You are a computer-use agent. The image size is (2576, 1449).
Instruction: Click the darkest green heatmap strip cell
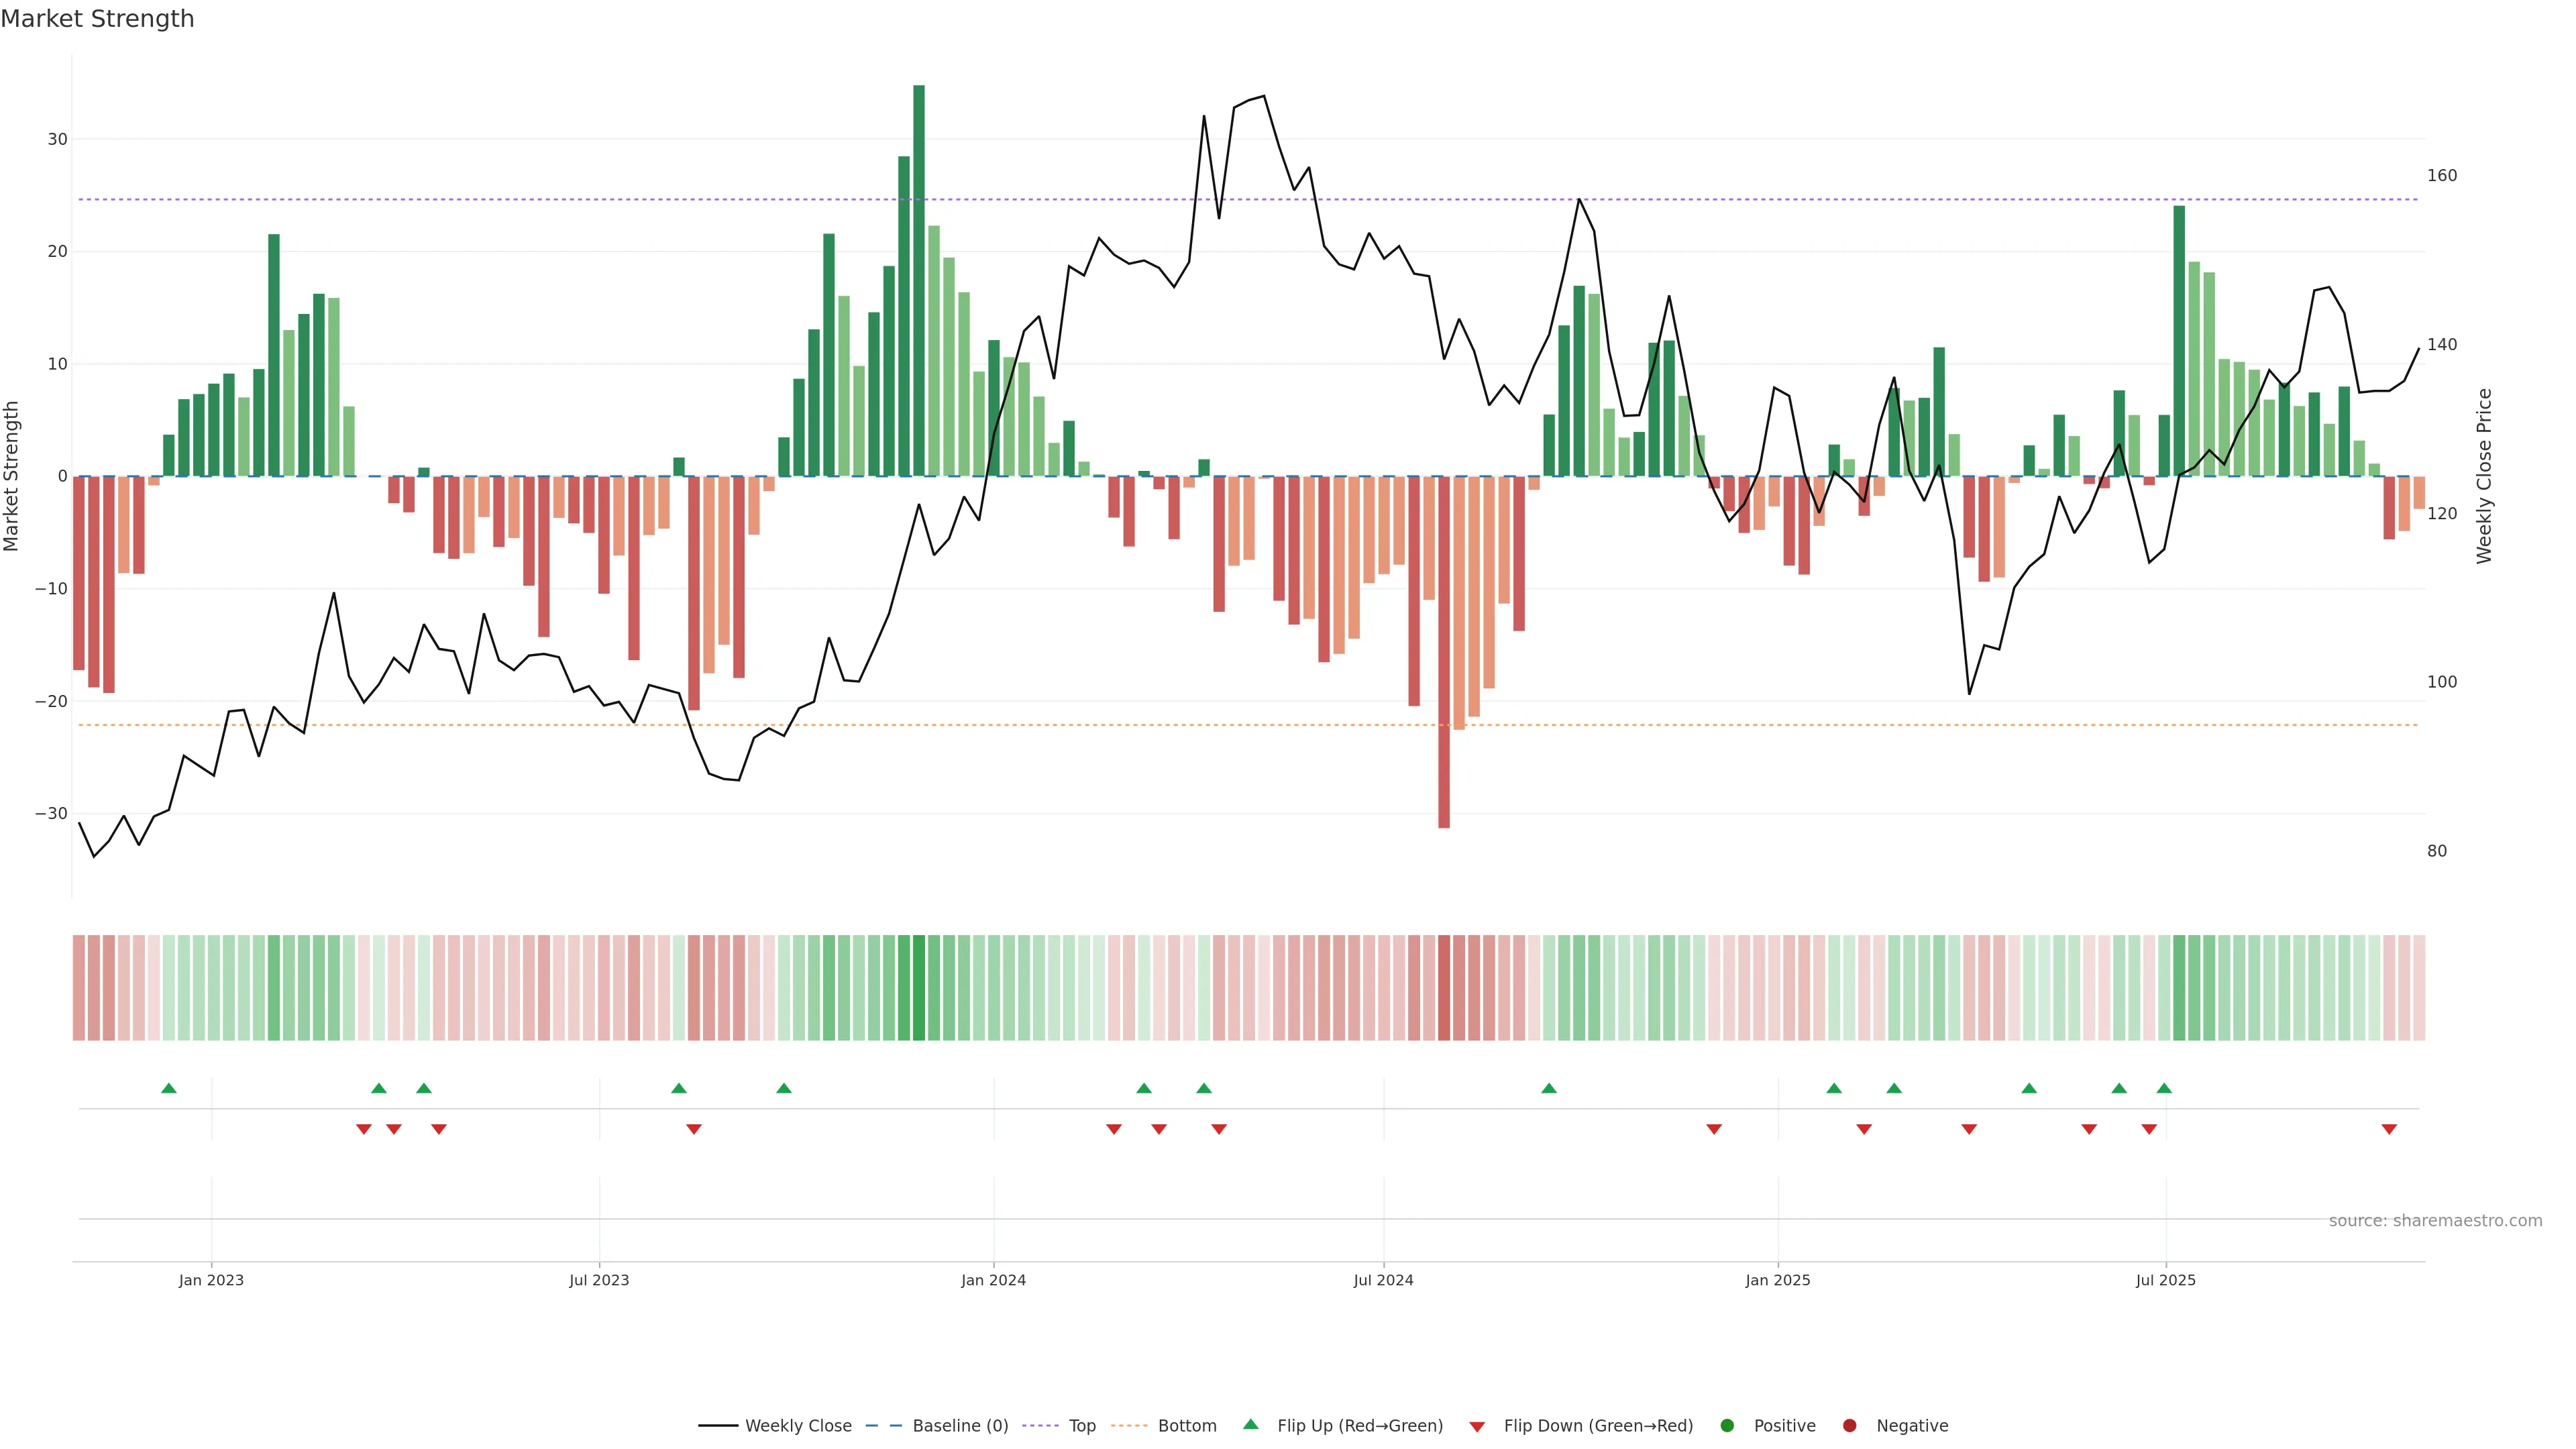(919, 988)
